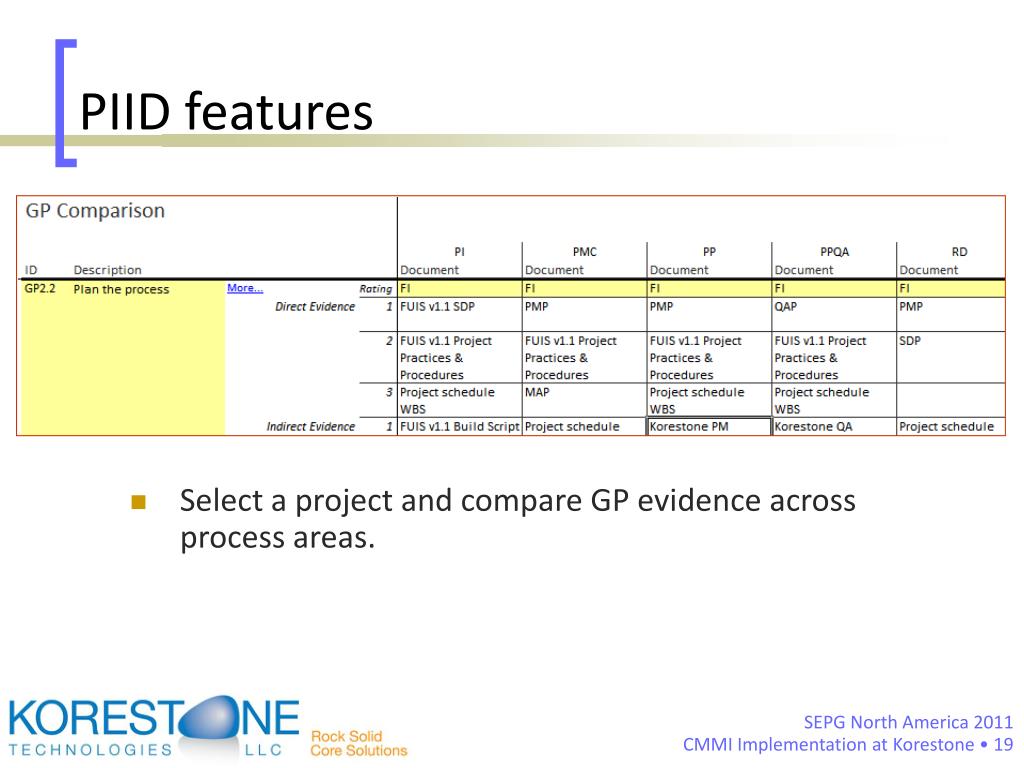Viewport: 1024px width, 768px height.
Task: Click the 'PIID features' slide title
Action: point(226,111)
